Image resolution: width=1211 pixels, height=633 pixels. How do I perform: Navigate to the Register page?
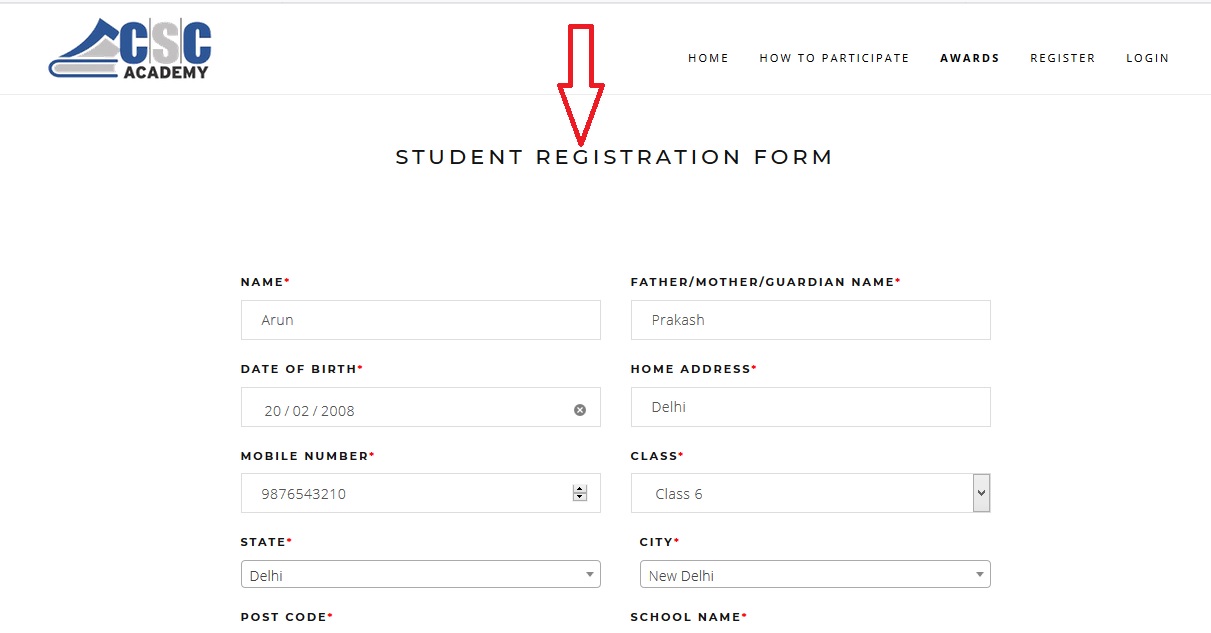(x=1062, y=58)
